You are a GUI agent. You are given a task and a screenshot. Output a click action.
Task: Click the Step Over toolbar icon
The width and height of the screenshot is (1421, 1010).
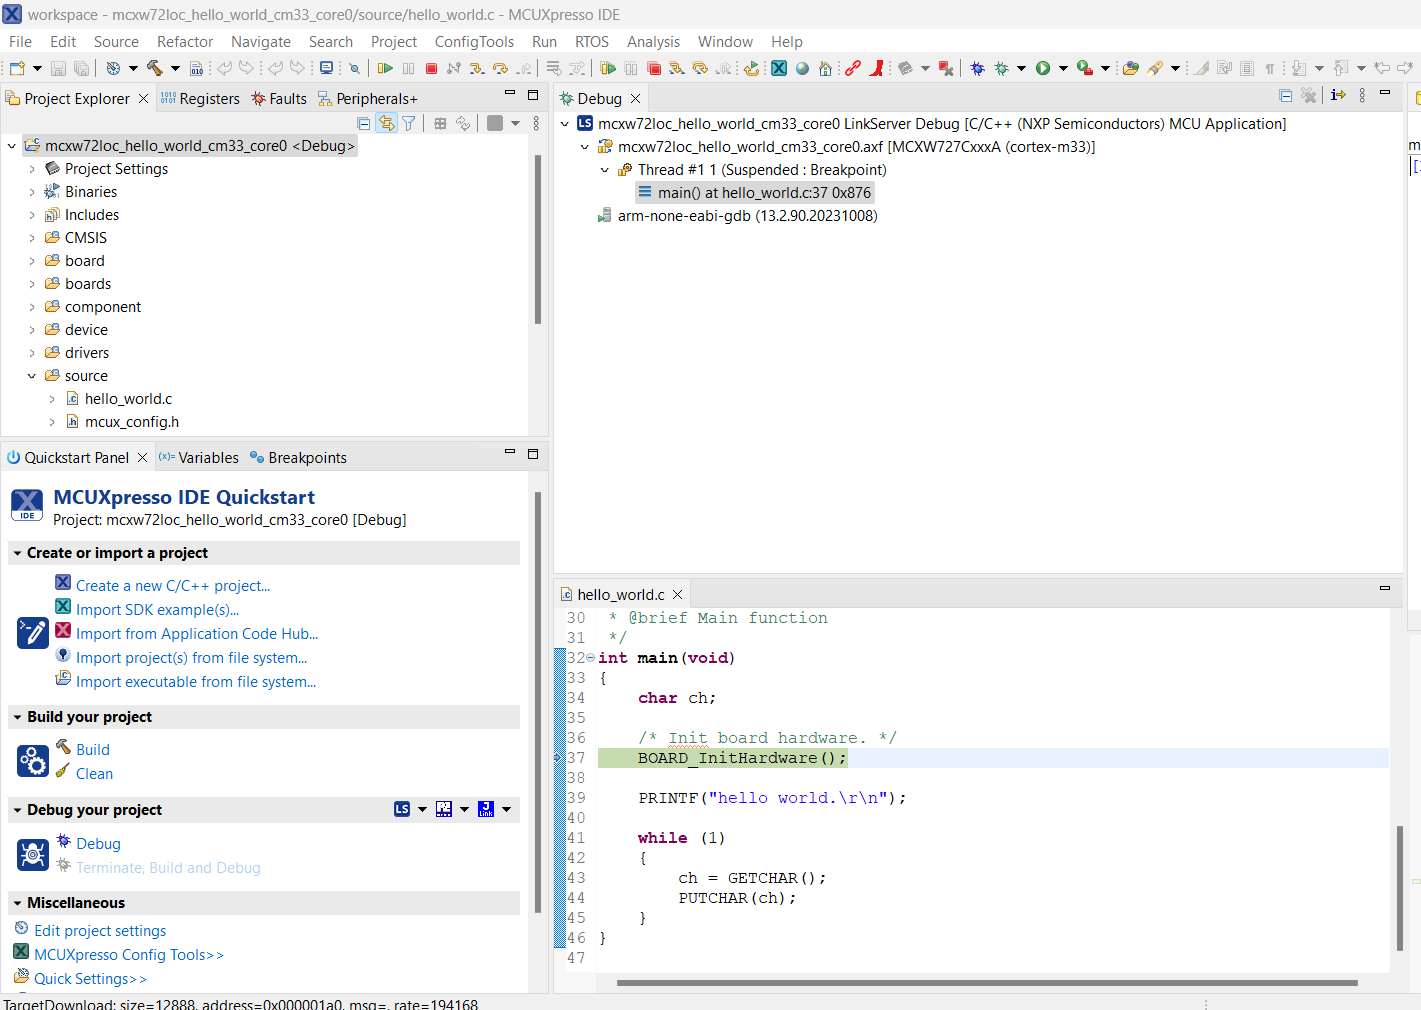pos(500,69)
